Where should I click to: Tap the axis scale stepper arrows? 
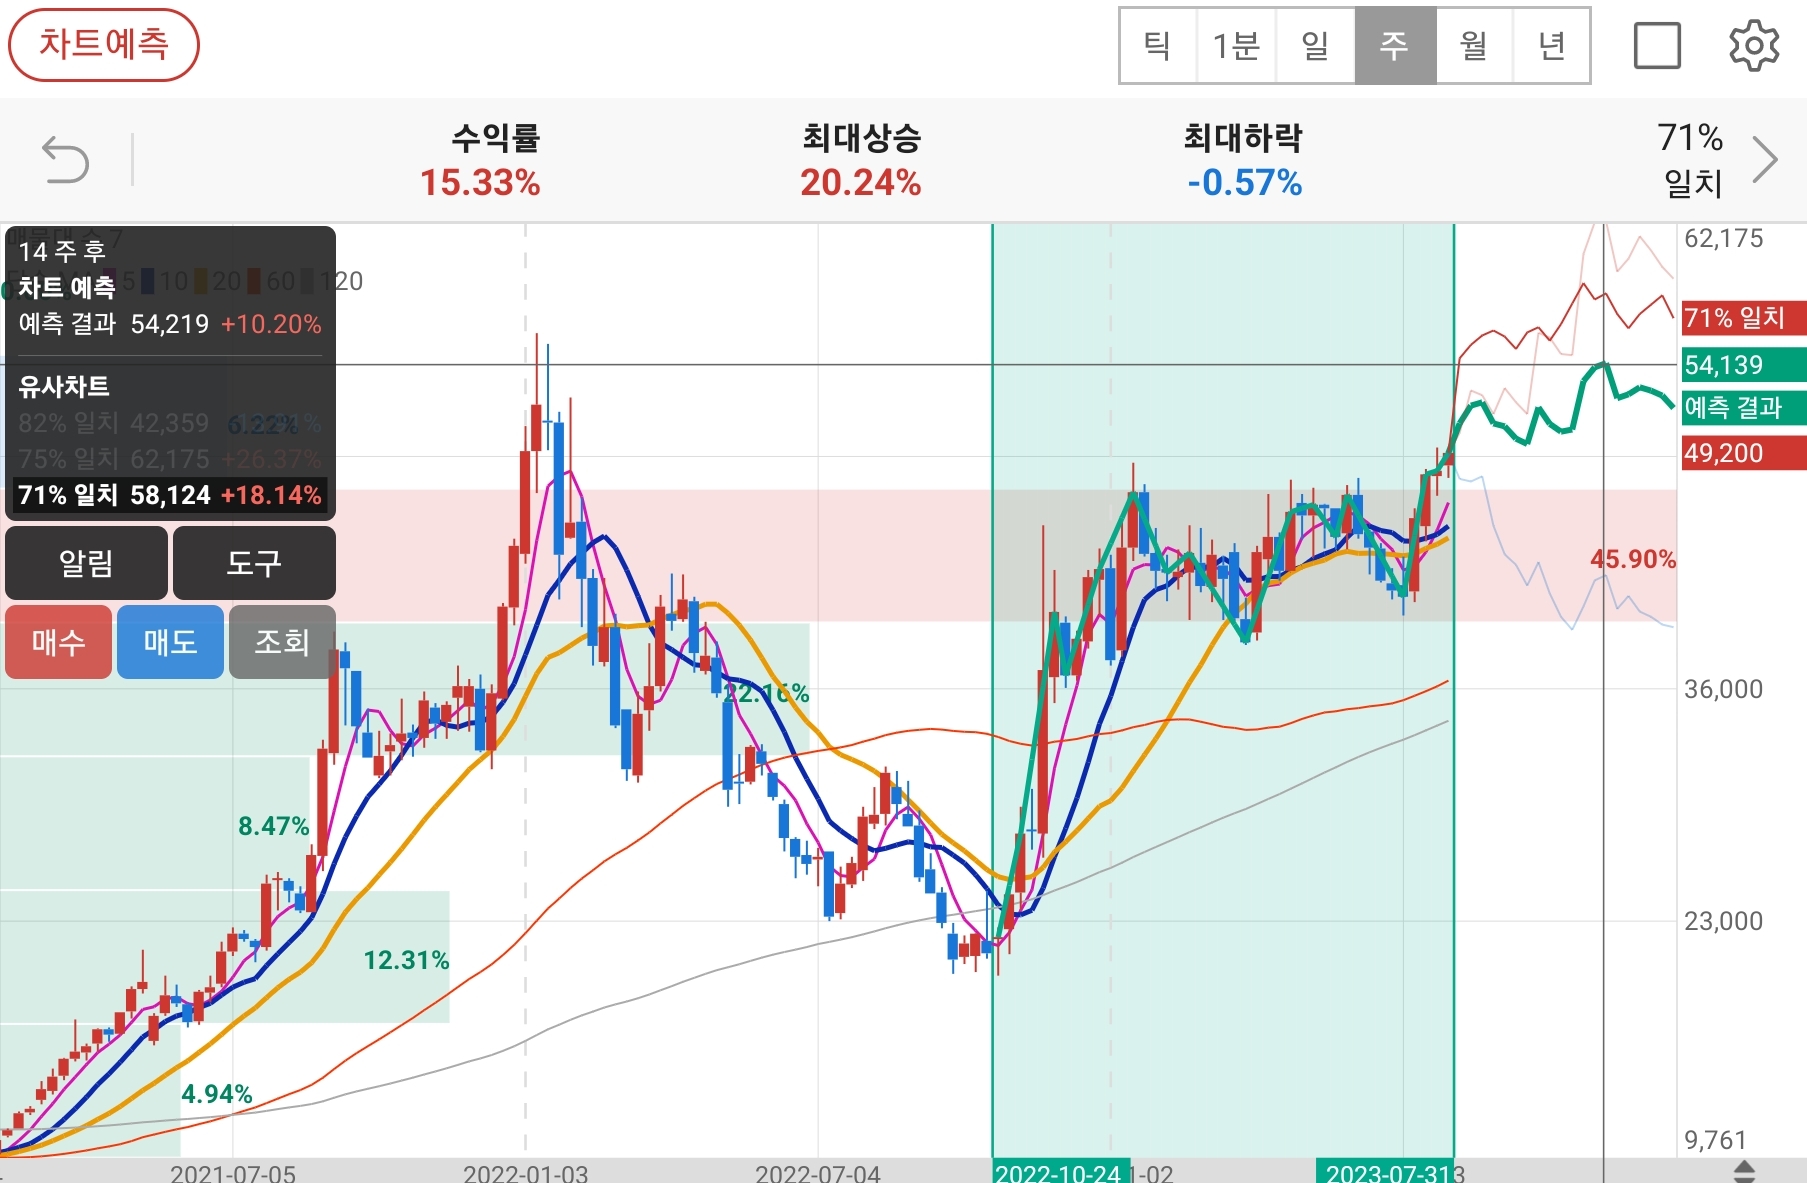click(1744, 1171)
